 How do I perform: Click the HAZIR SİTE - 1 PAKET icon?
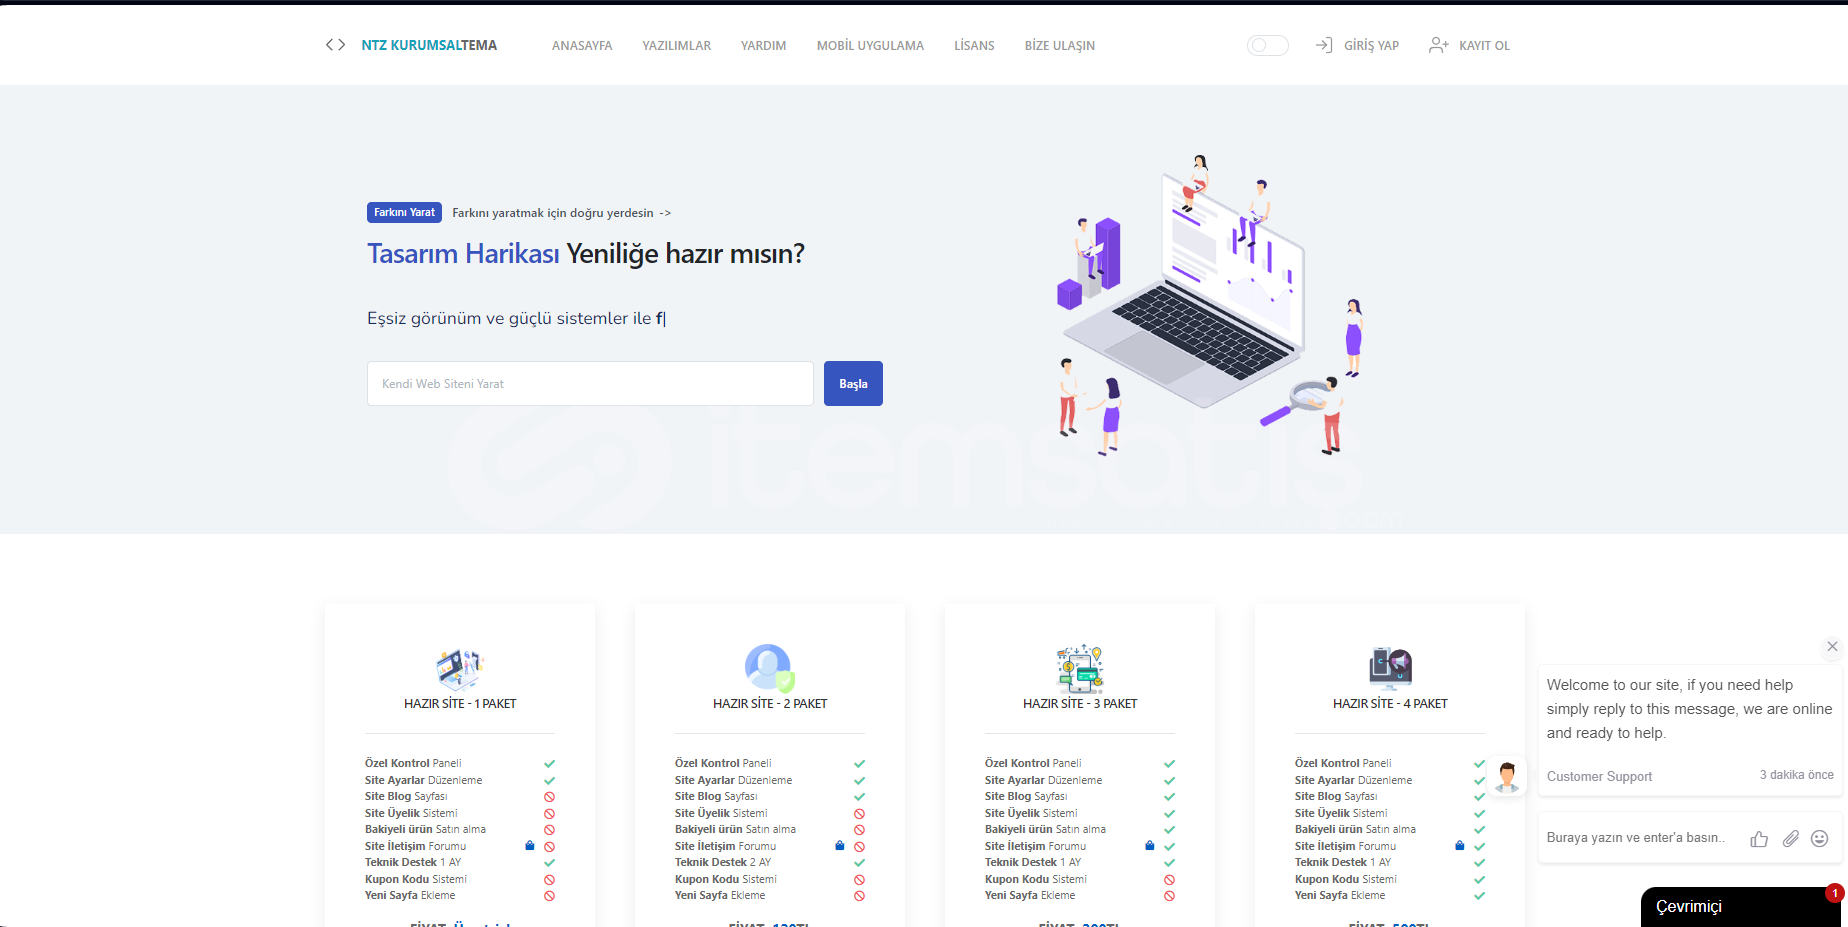coord(460,668)
